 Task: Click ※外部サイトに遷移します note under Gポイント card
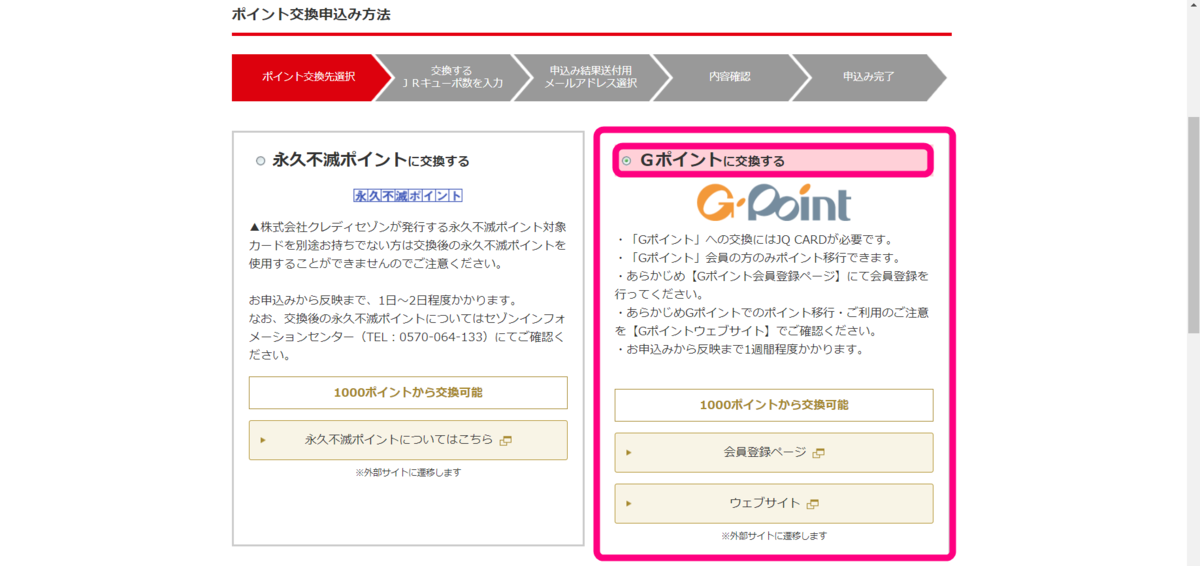774,536
